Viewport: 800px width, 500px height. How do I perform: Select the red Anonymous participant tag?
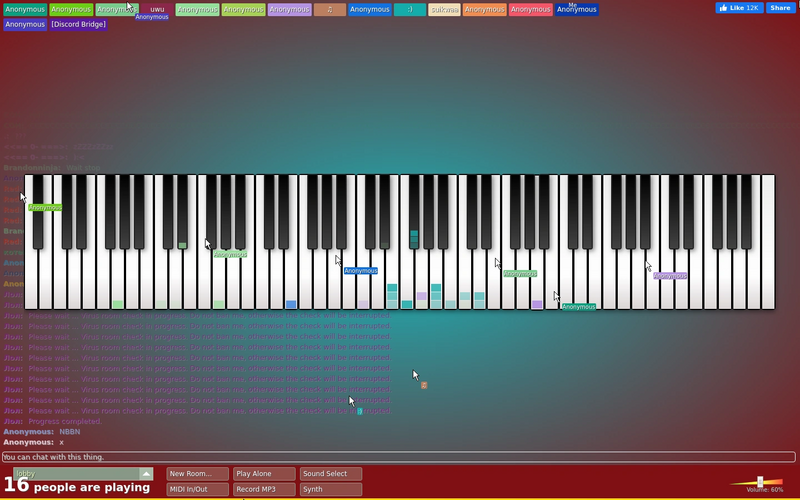coord(531,9)
